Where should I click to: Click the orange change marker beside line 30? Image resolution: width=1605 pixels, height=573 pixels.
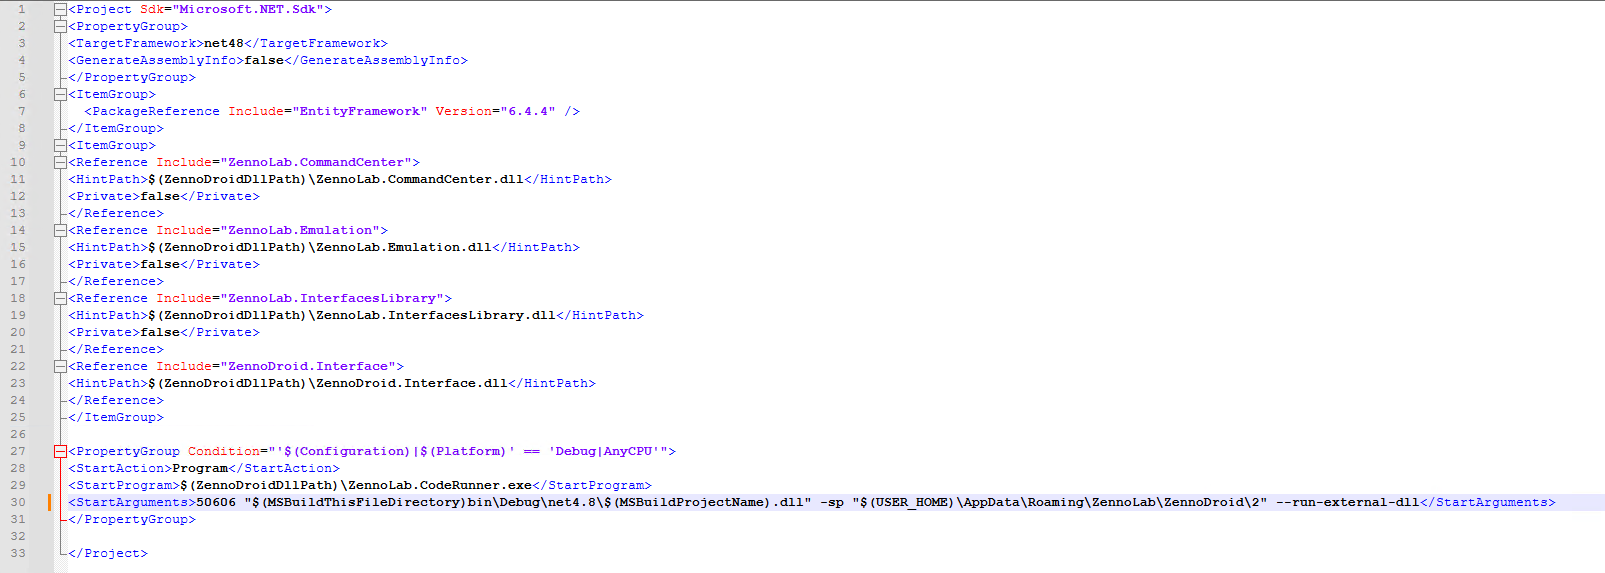(x=49, y=502)
